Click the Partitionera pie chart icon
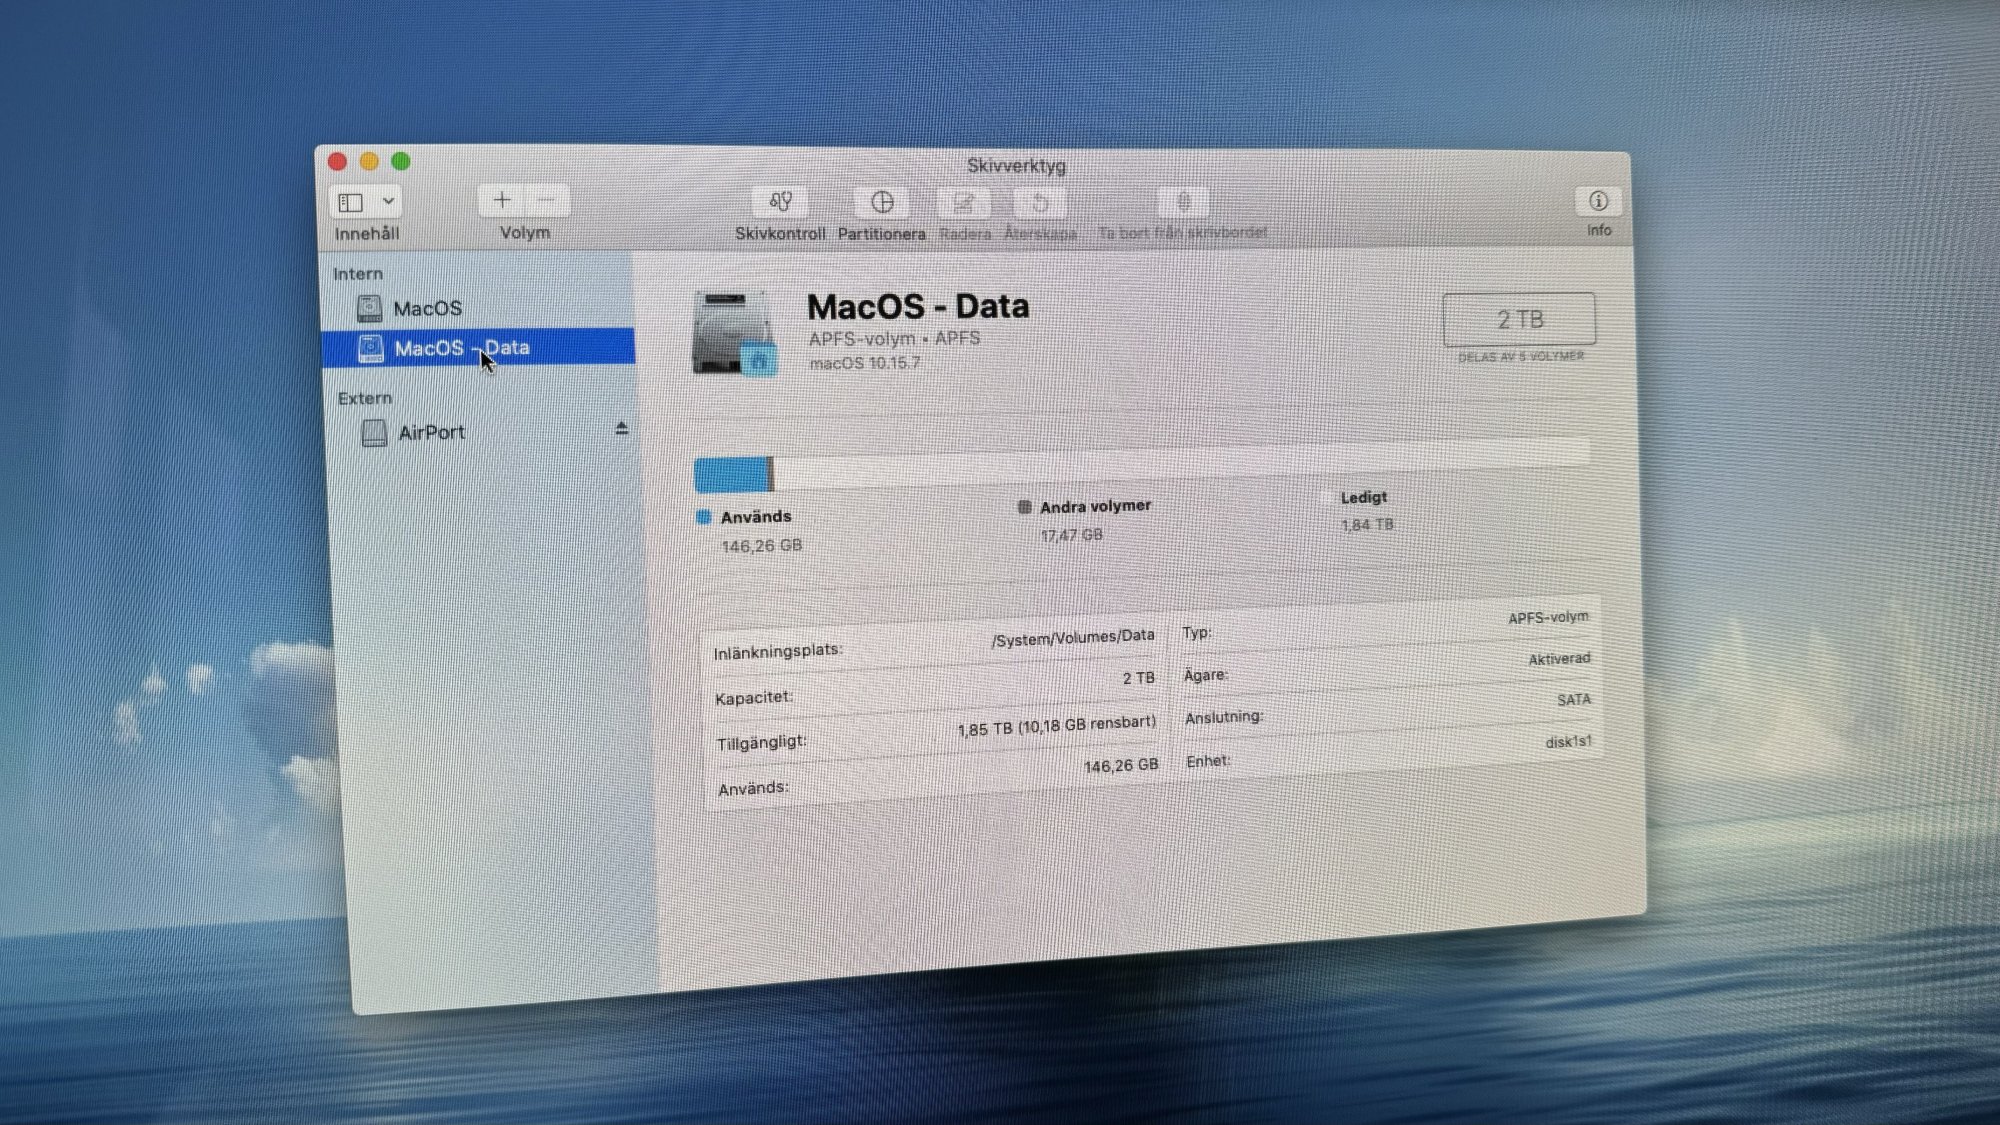Screen dimensions: 2000x1125 [881, 203]
